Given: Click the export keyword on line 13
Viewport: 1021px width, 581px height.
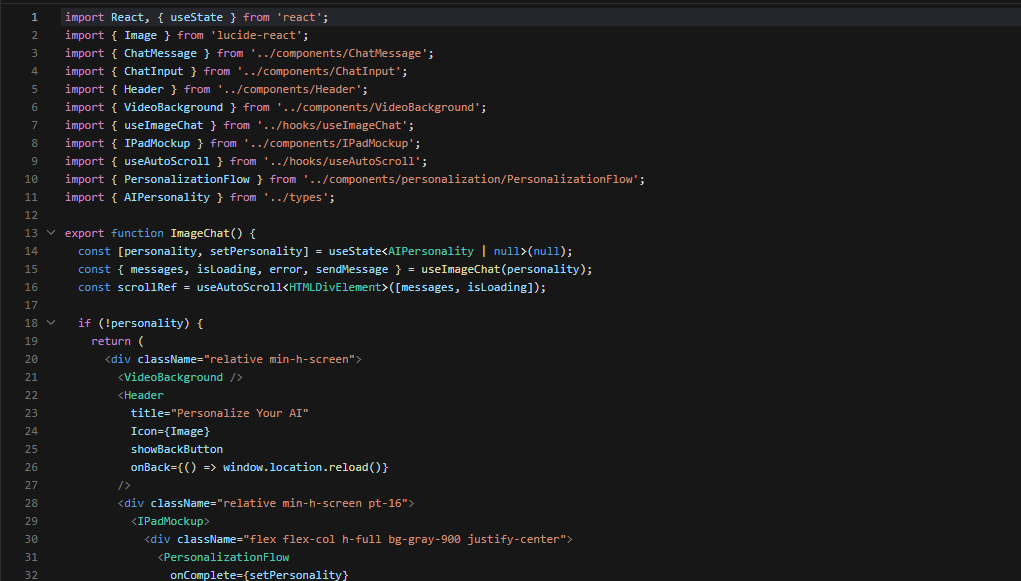Looking at the screenshot, I should click(x=84, y=233).
